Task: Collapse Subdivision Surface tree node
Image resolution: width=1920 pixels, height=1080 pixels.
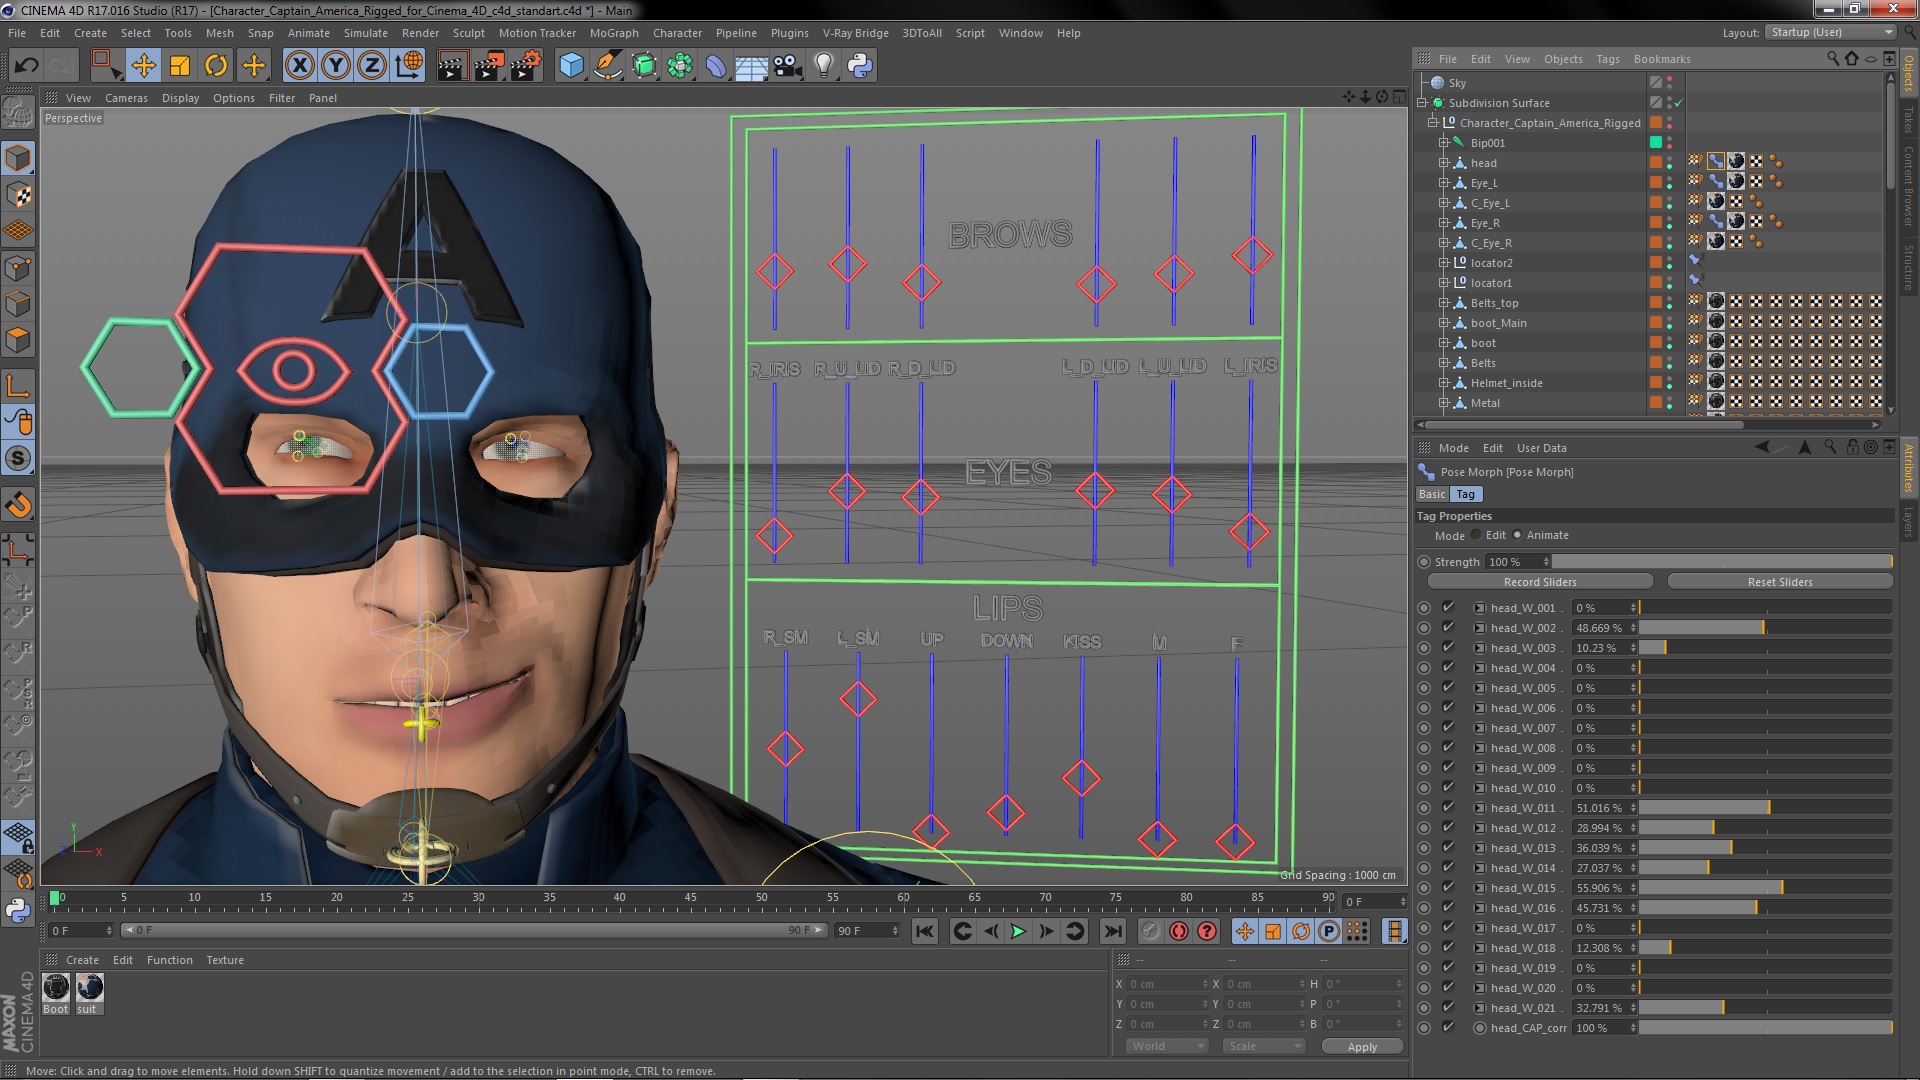Action: tap(1422, 103)
